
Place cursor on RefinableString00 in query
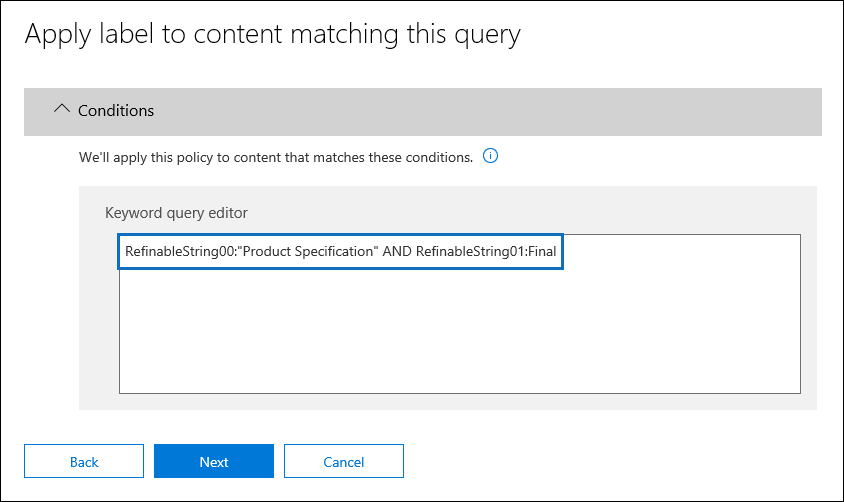tap(179, 251)
